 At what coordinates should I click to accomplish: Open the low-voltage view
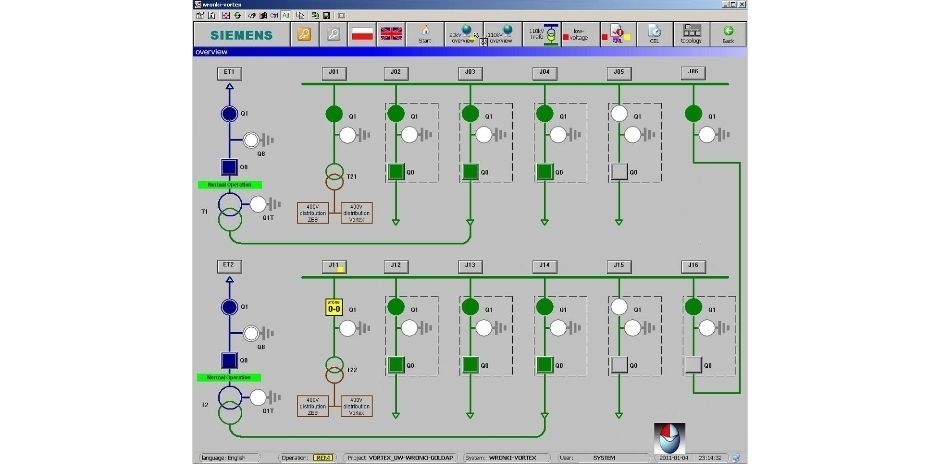pos(577,35)
